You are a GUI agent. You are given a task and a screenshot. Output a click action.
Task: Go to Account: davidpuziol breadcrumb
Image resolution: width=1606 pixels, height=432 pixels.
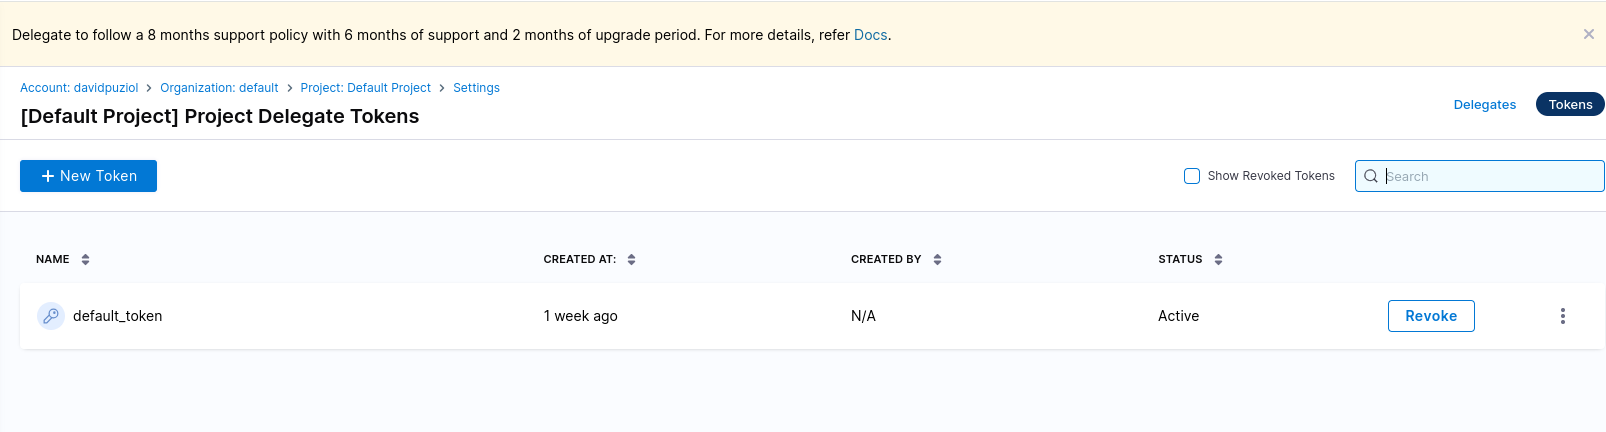(79, 88)
